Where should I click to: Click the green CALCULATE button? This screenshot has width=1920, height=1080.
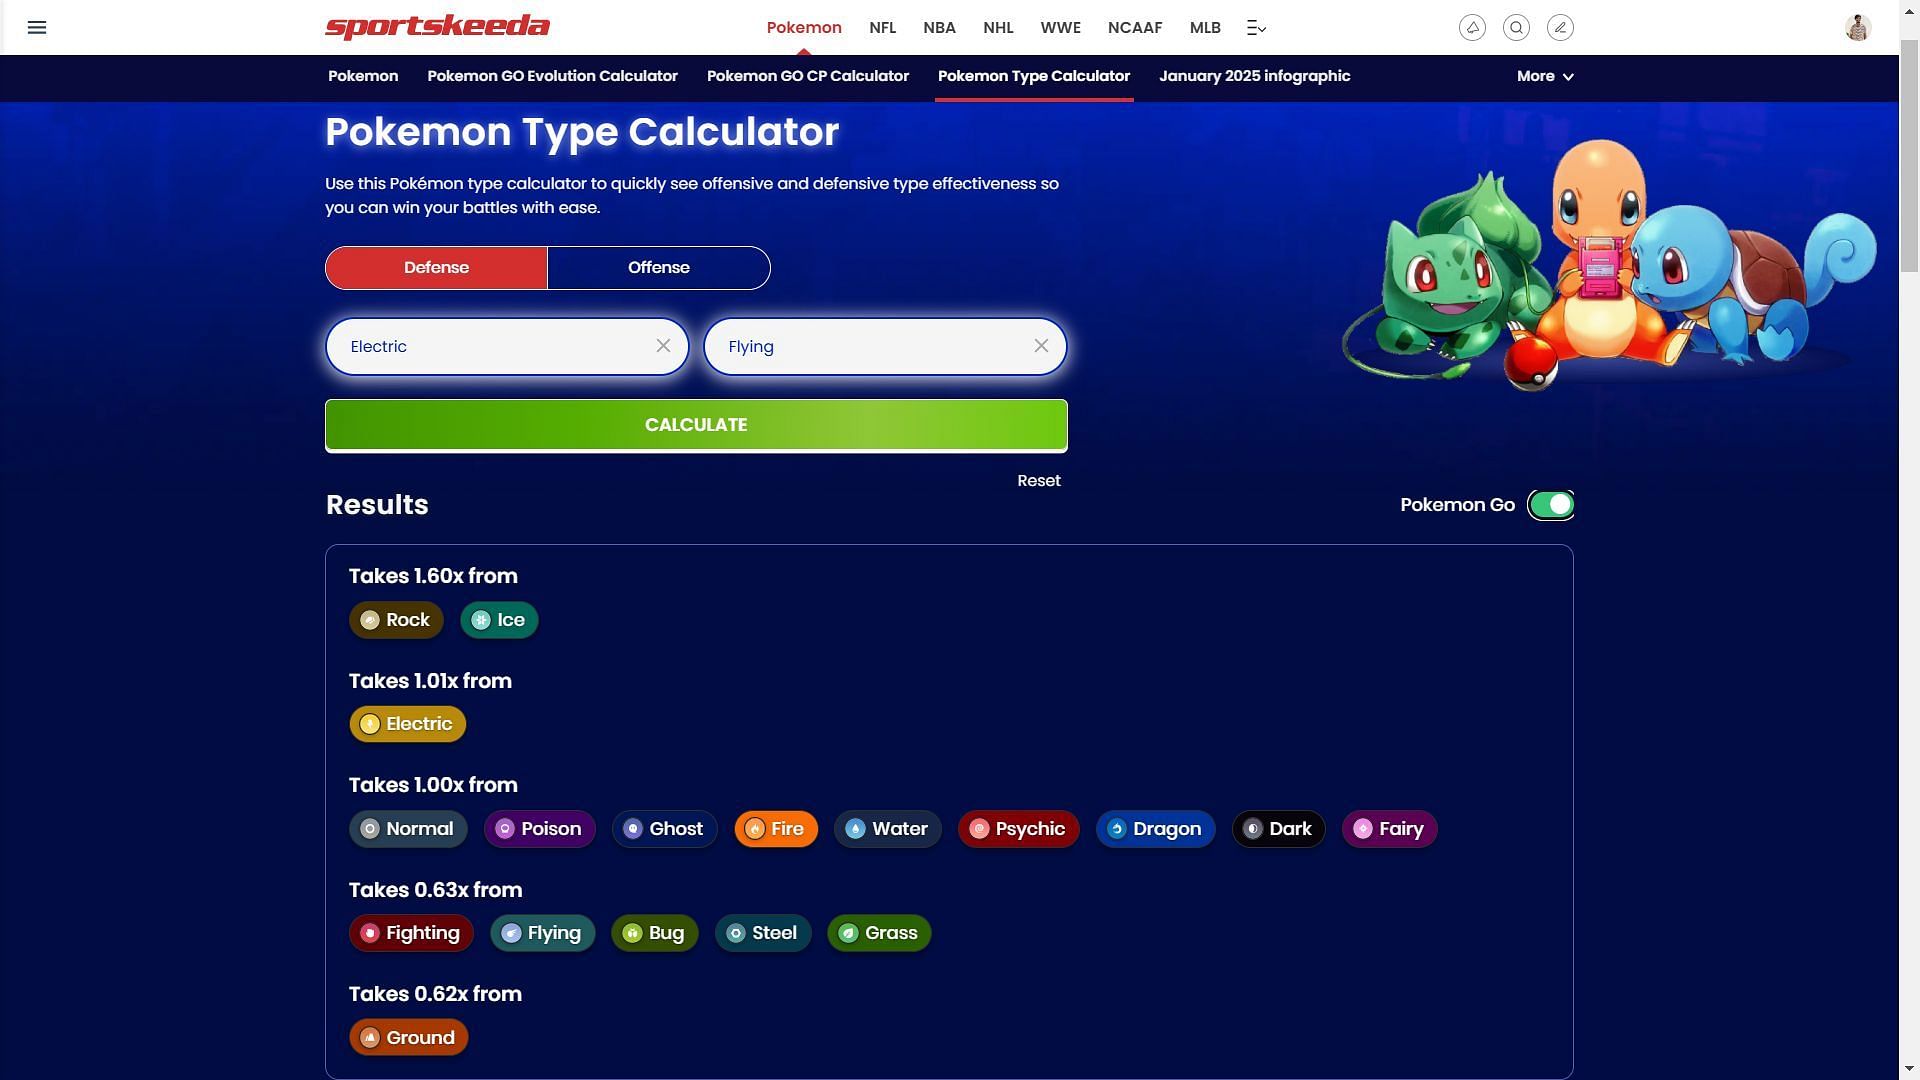(x=696, y=425)
